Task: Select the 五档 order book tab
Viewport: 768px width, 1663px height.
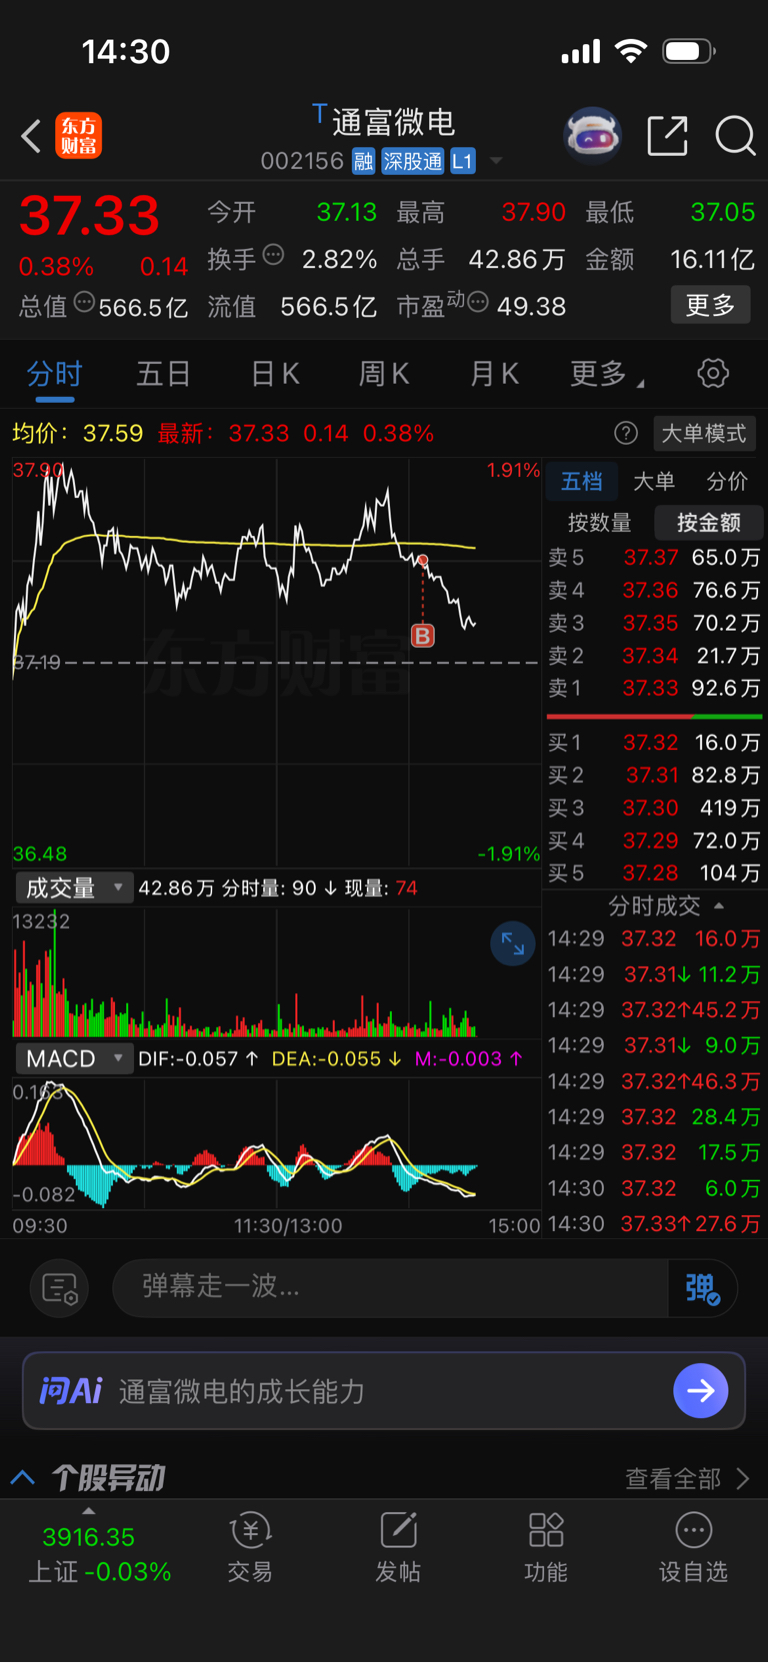Action: 582,482
